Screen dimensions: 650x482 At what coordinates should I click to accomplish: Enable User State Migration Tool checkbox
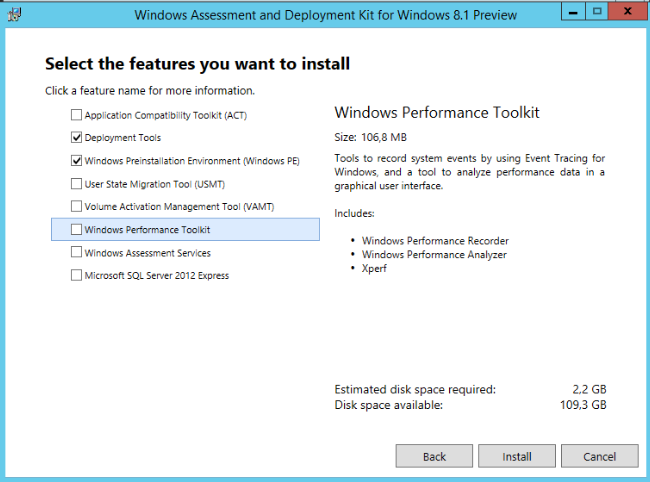tap(77, 184)
